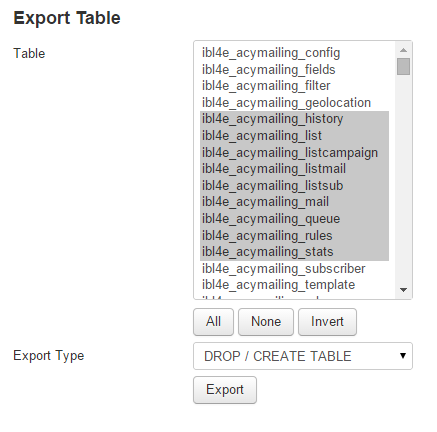Image resolution: width=437 pixels, height=432 pixels.
Task: Open the Export Type dropdown
Action: click(x=303, y=356)
